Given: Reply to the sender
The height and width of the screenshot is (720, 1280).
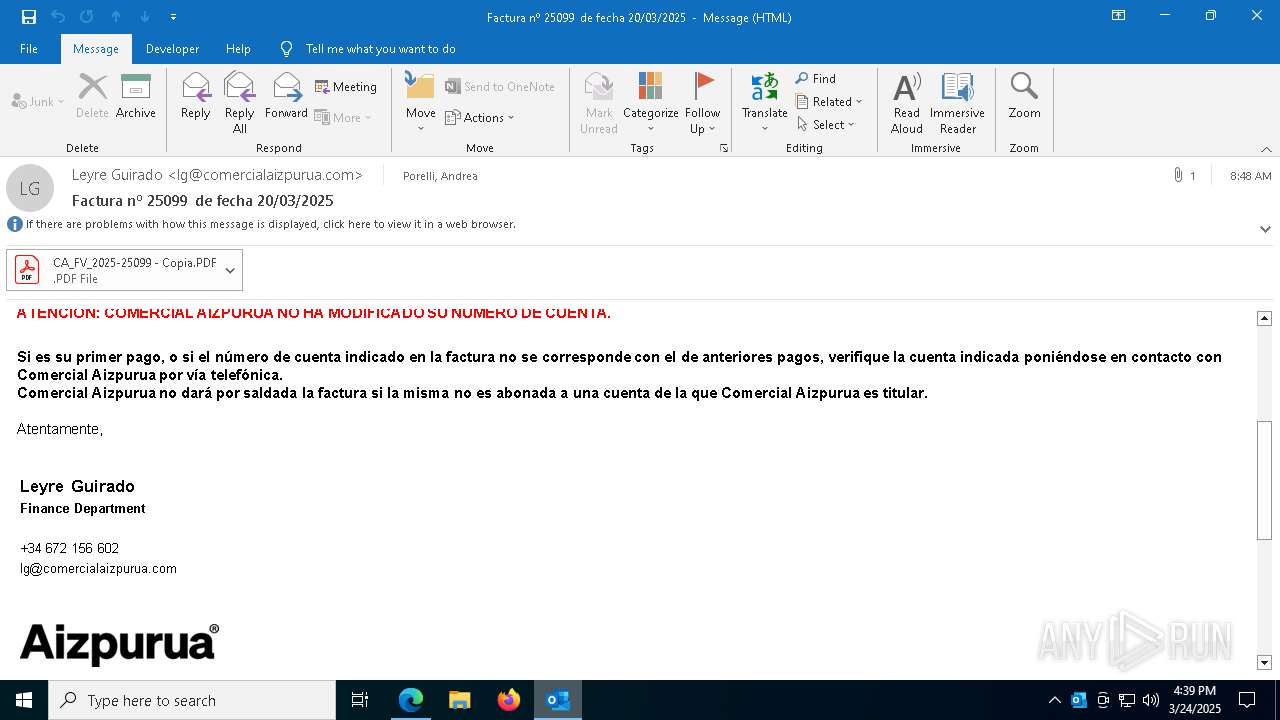Looking at the screenshot, I should point(196,96).
